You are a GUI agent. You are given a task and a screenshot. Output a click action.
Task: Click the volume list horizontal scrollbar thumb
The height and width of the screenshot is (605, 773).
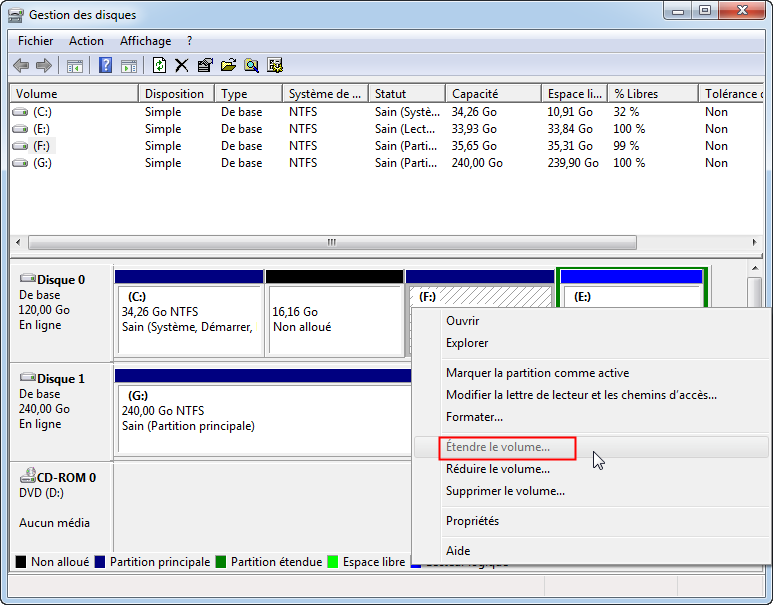[x=332, y=242]
